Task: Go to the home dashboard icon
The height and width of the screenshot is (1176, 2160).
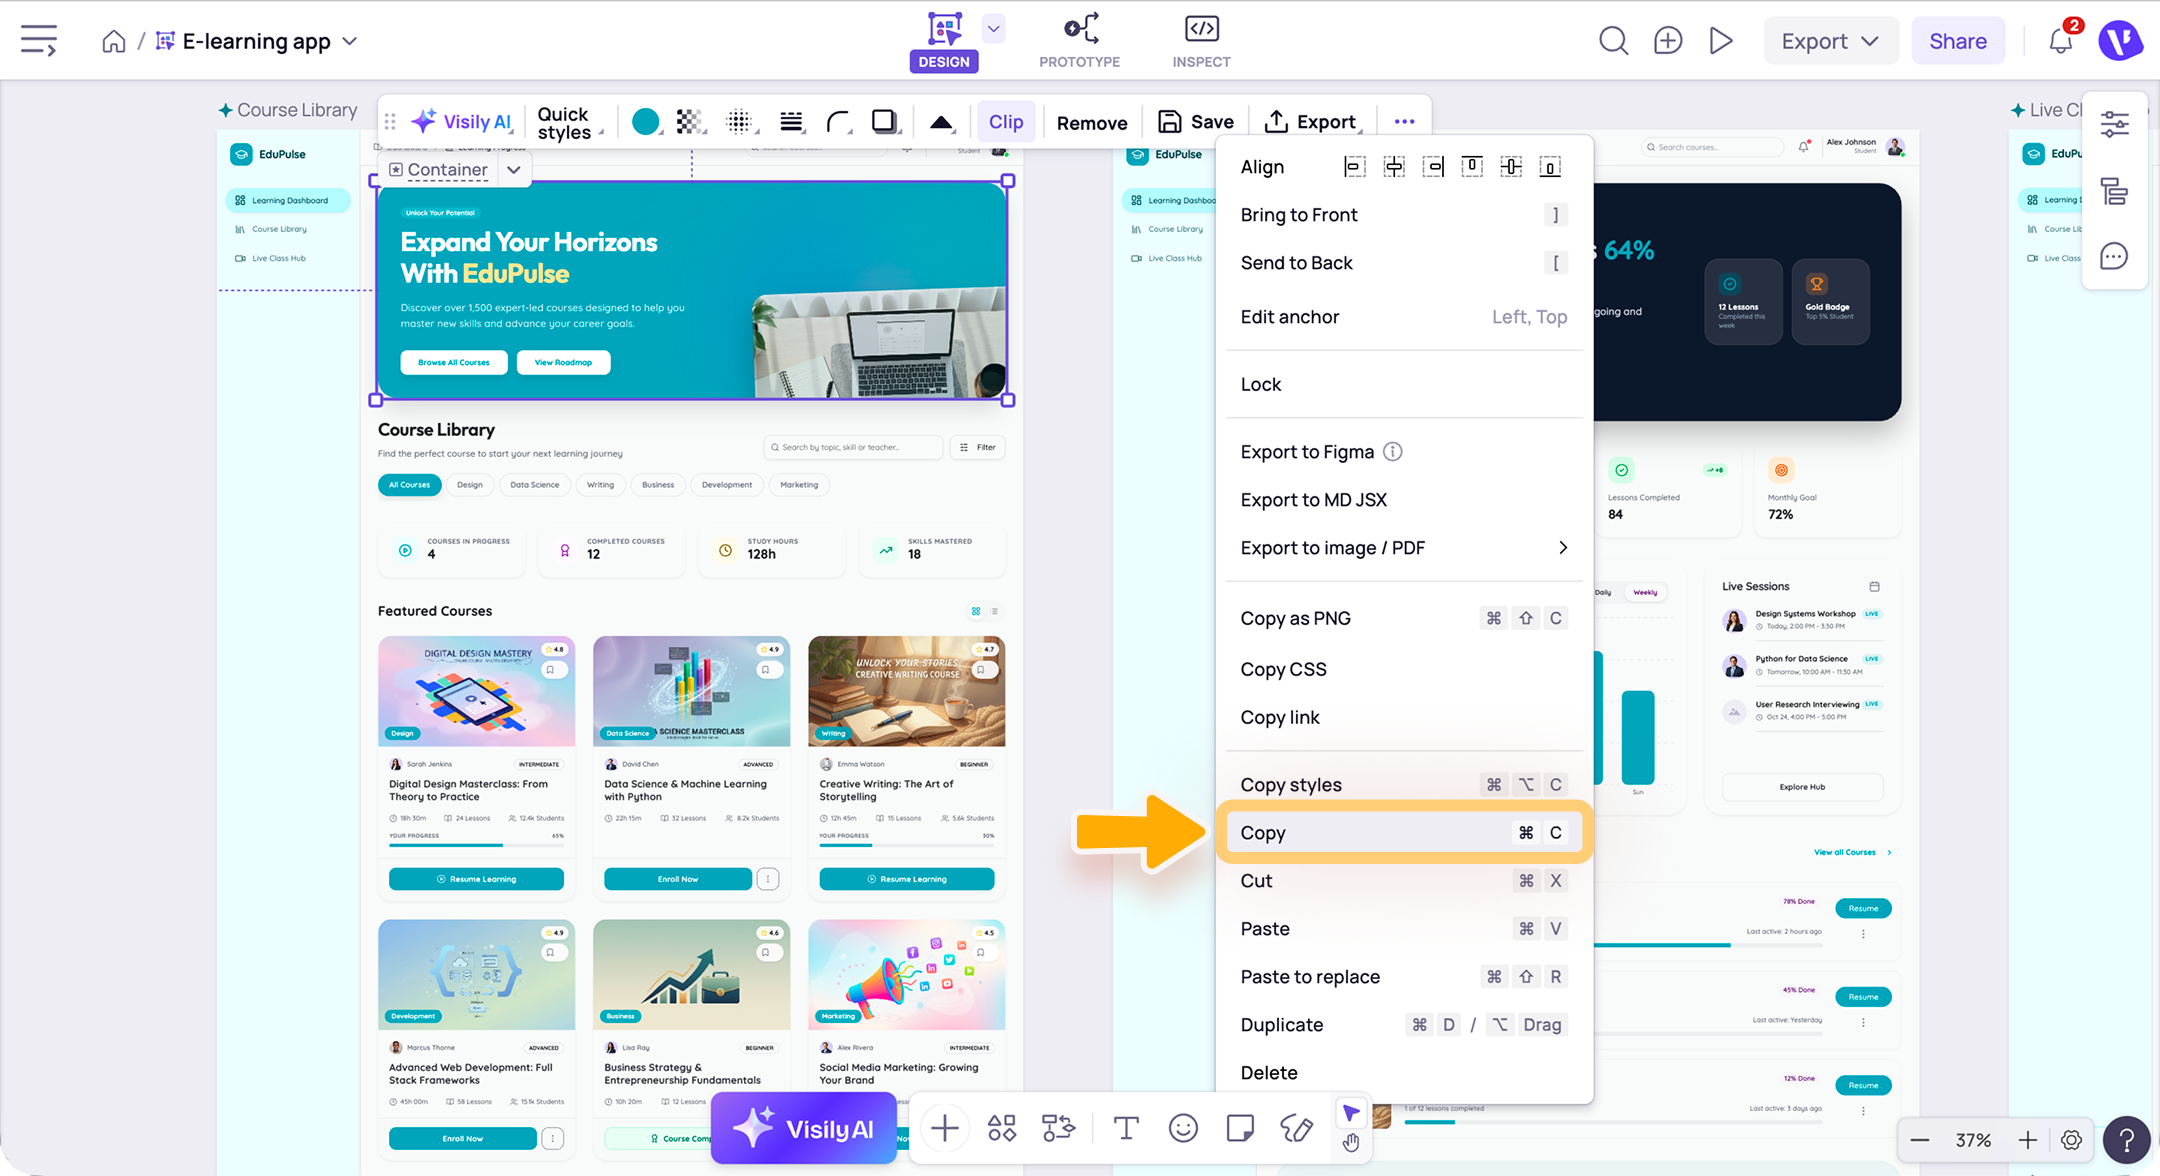Action: click(114, 41)
